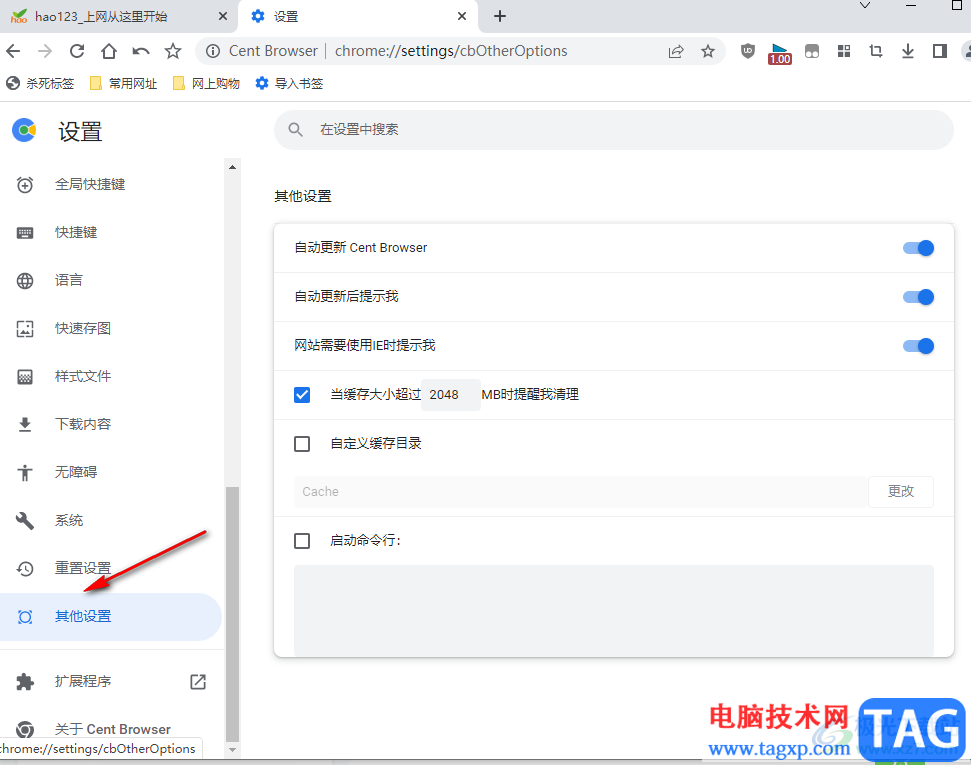Click the address bar URL

(451, 51)
